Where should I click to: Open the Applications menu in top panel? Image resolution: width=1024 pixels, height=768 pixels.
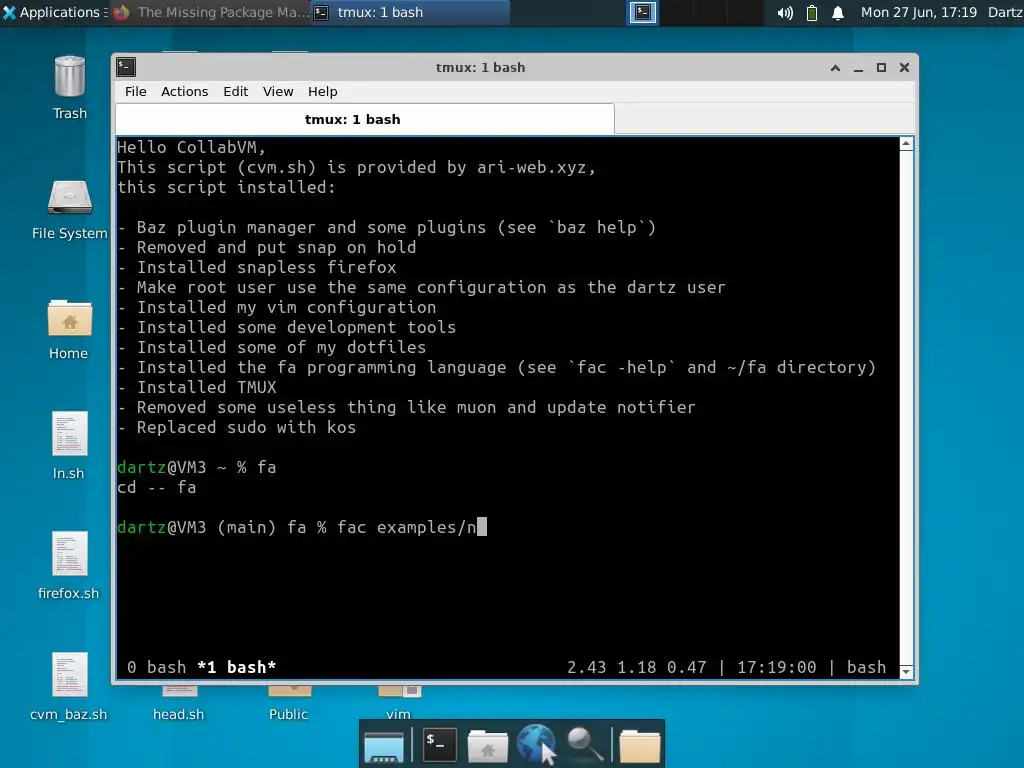(54, 12)
